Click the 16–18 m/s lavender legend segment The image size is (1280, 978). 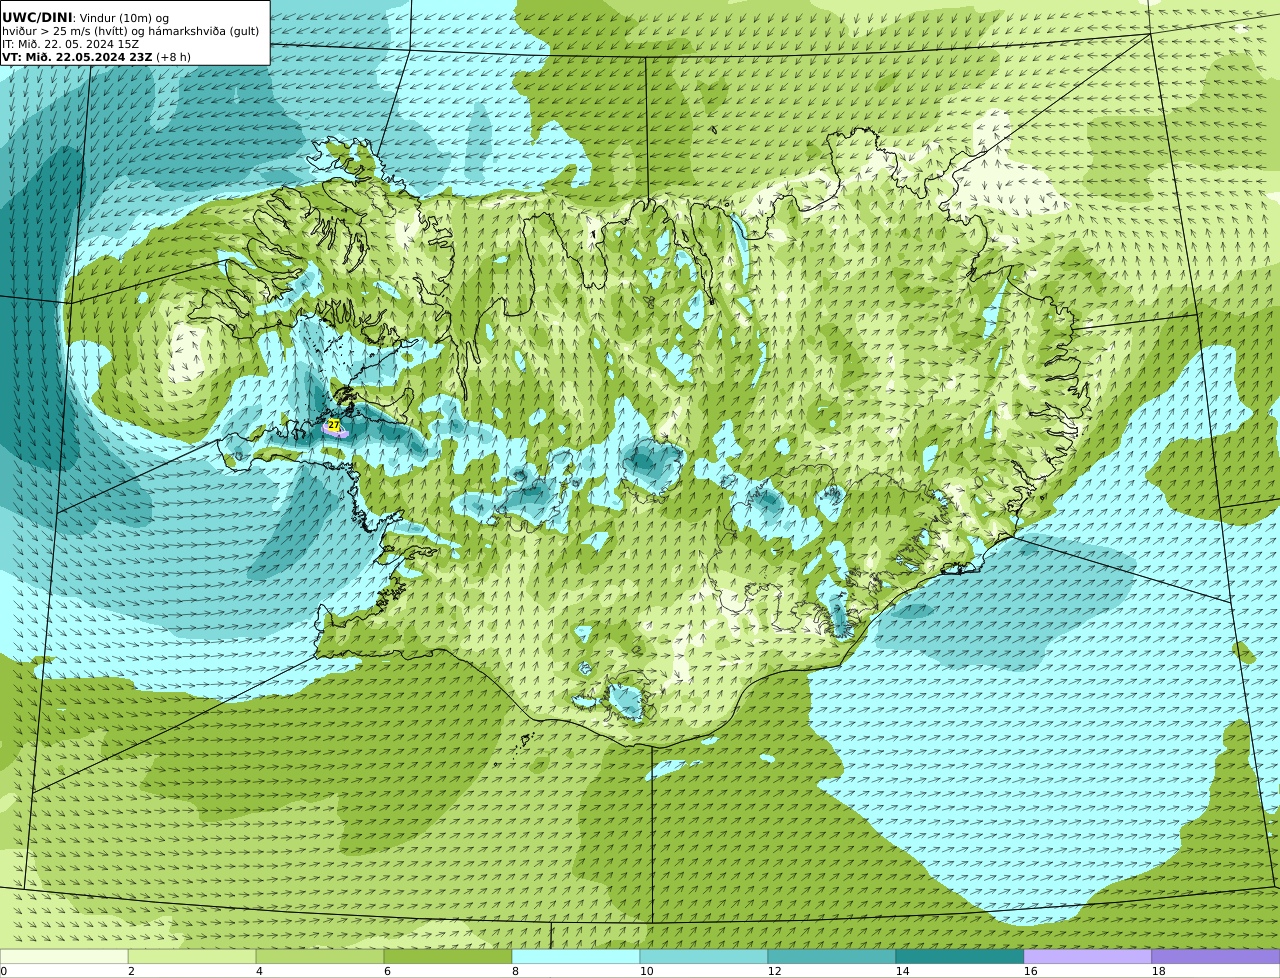(1088, 957)
